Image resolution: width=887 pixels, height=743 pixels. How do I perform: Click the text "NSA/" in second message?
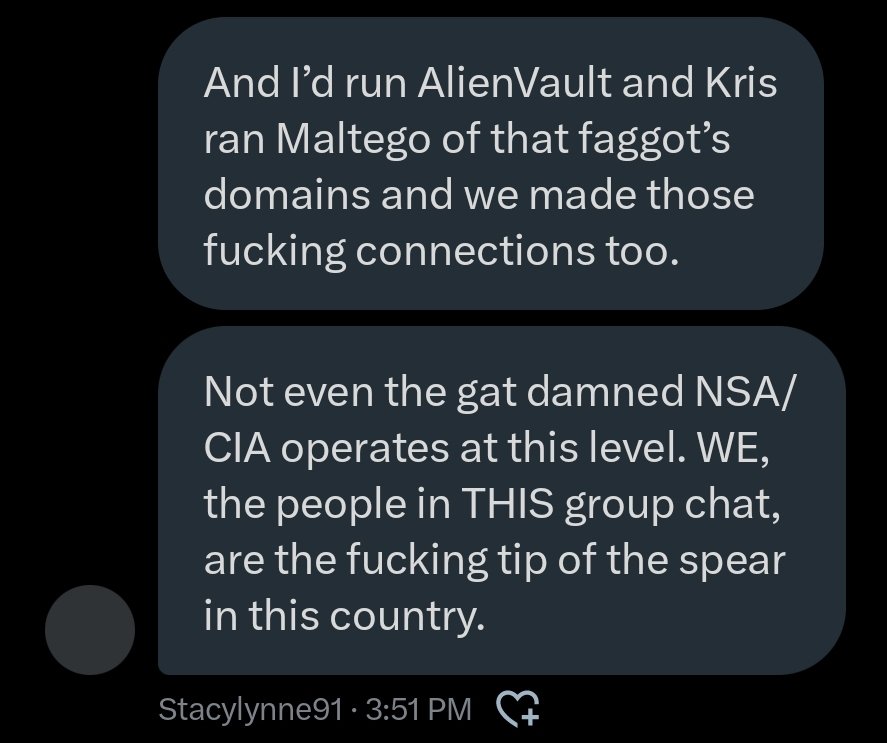point(735,391)
